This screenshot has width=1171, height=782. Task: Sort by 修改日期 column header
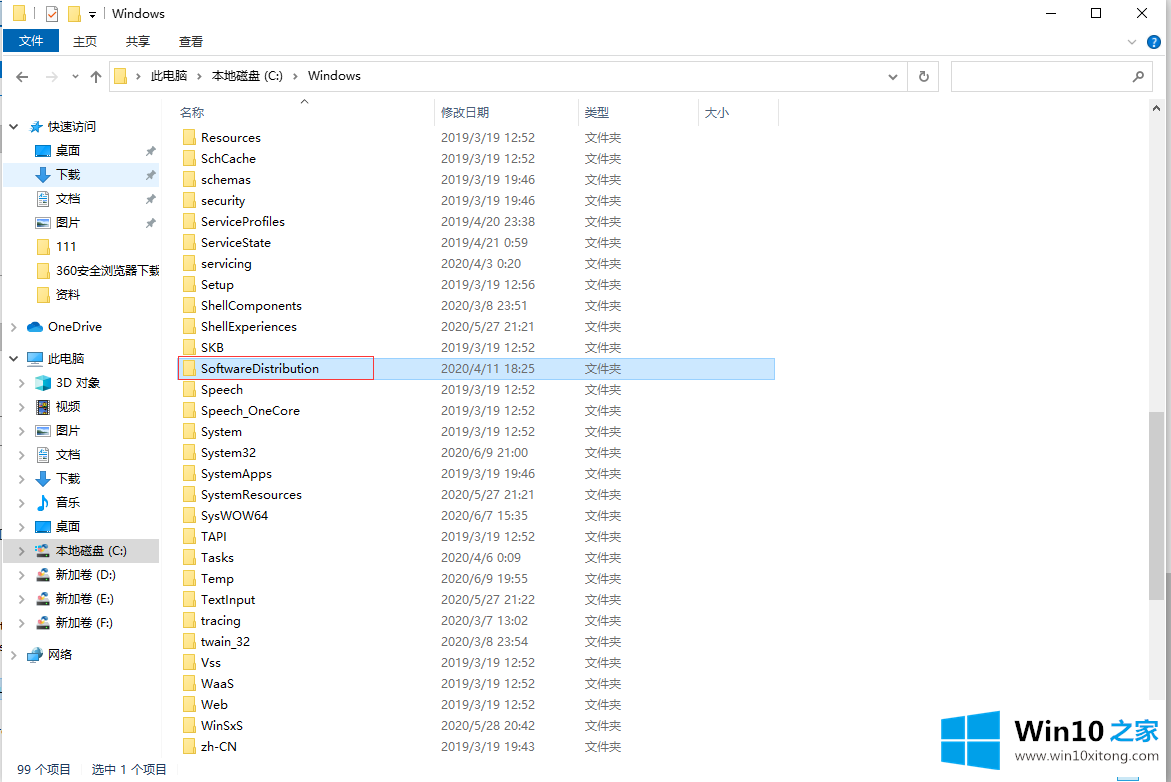(x=465, y=113)
